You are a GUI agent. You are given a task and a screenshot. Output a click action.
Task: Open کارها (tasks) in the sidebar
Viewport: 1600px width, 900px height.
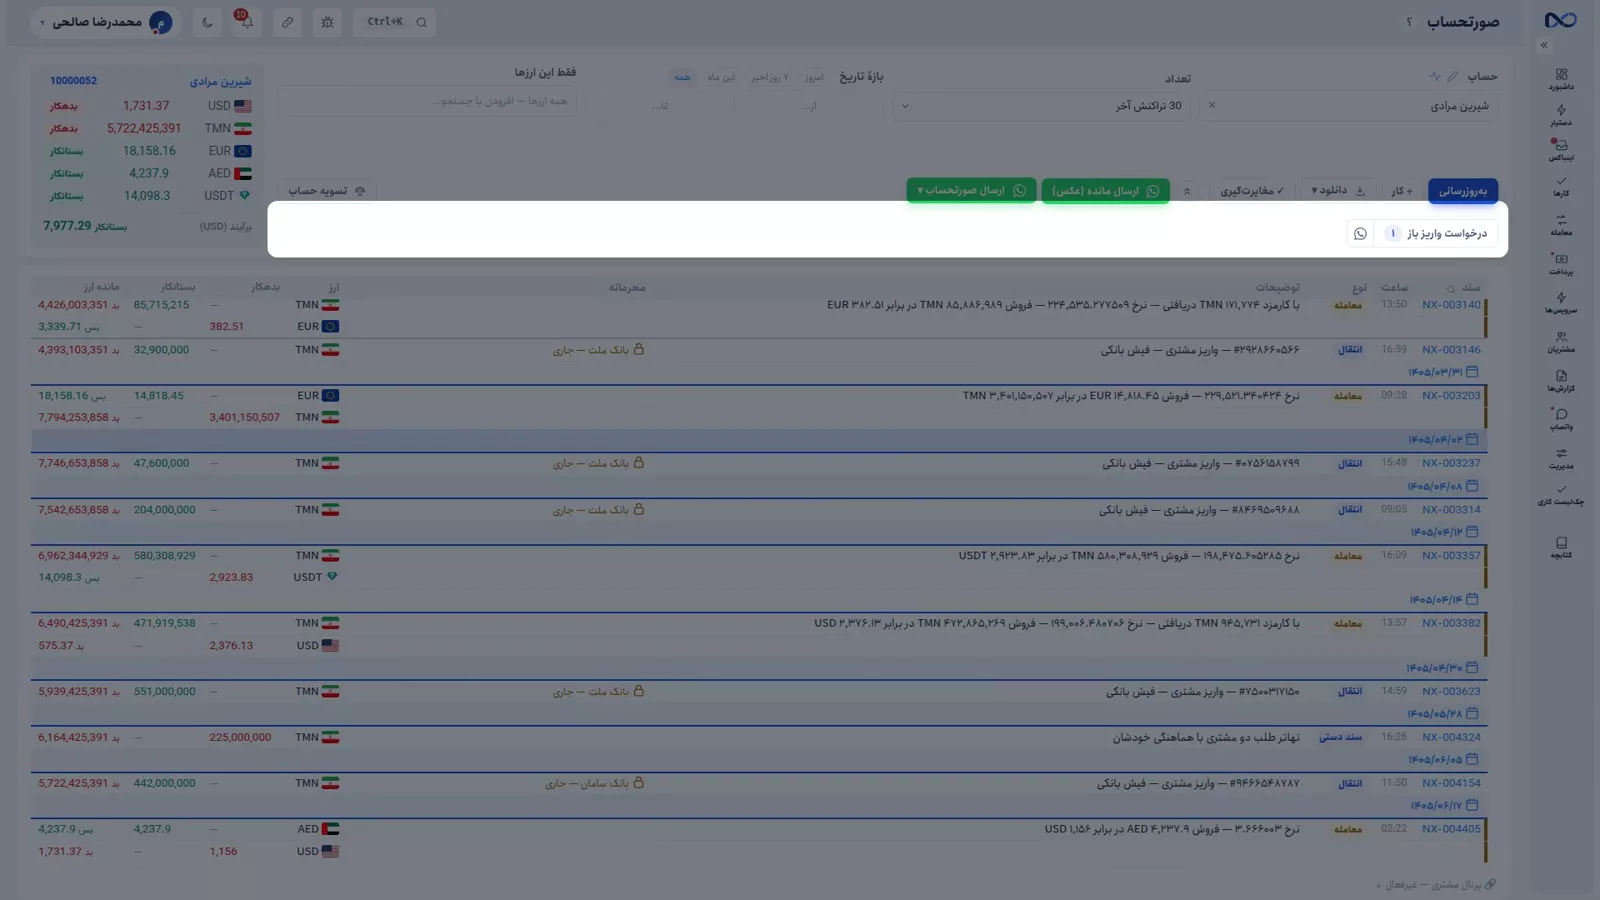point(1561,187)
